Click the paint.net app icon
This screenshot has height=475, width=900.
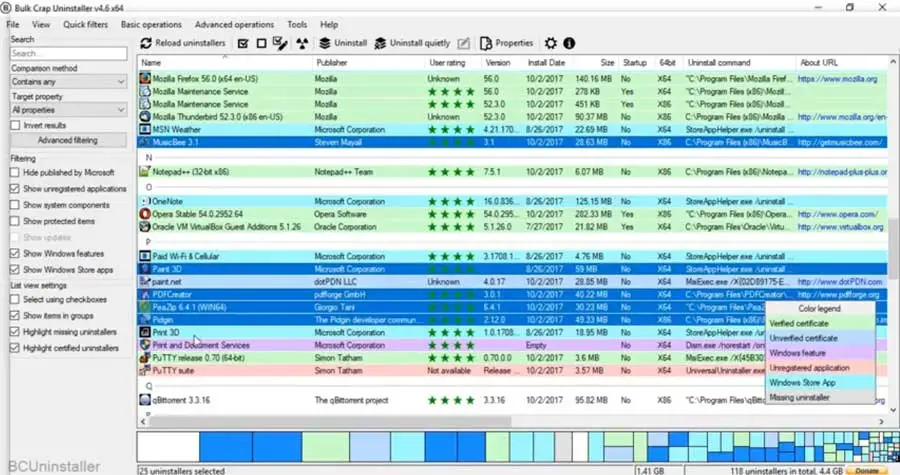pos(145,282)
